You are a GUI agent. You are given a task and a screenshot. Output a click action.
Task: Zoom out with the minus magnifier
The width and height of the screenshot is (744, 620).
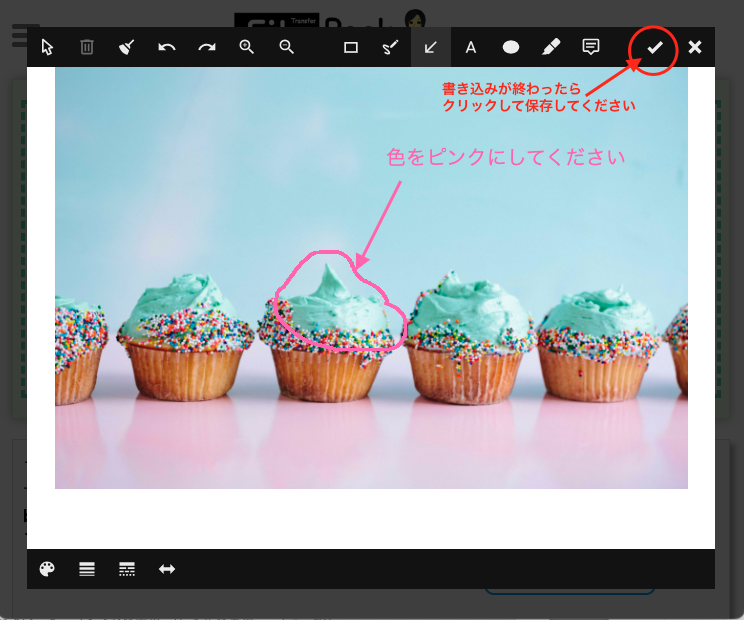pyautogui.click(x=287, y=47)
